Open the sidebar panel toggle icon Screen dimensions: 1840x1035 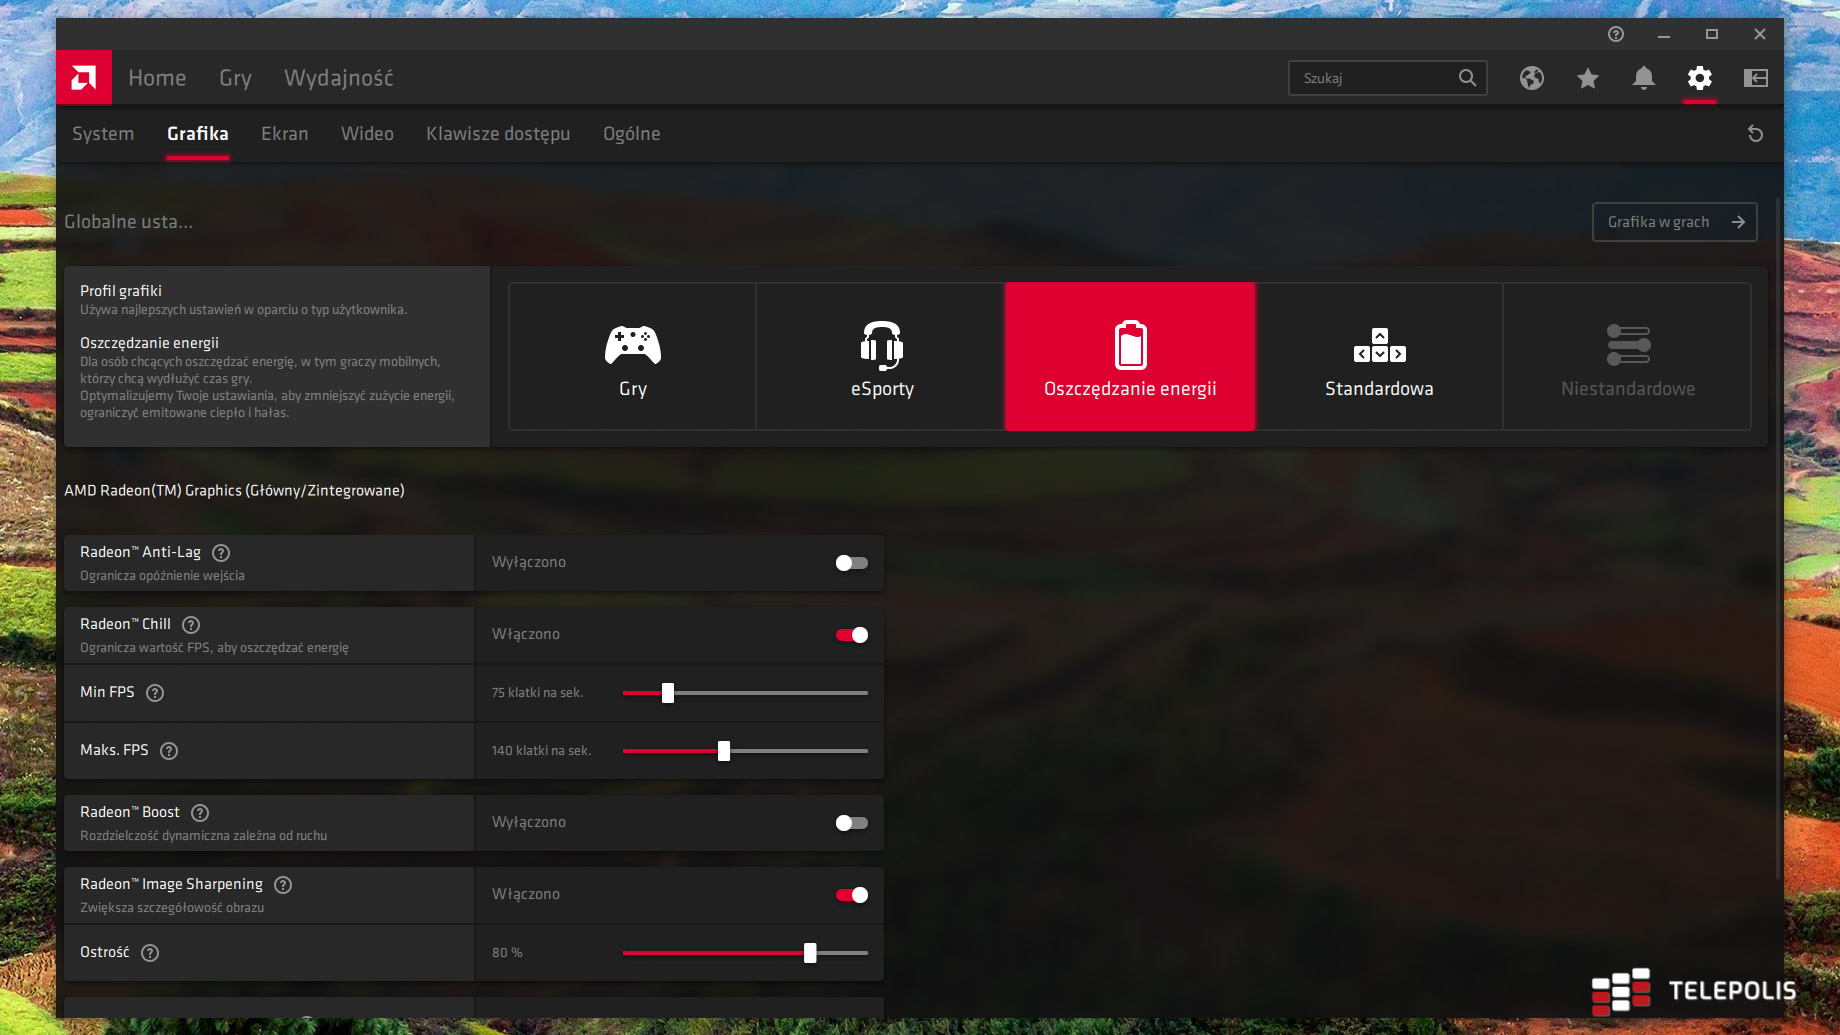[x=1755, y=78]
